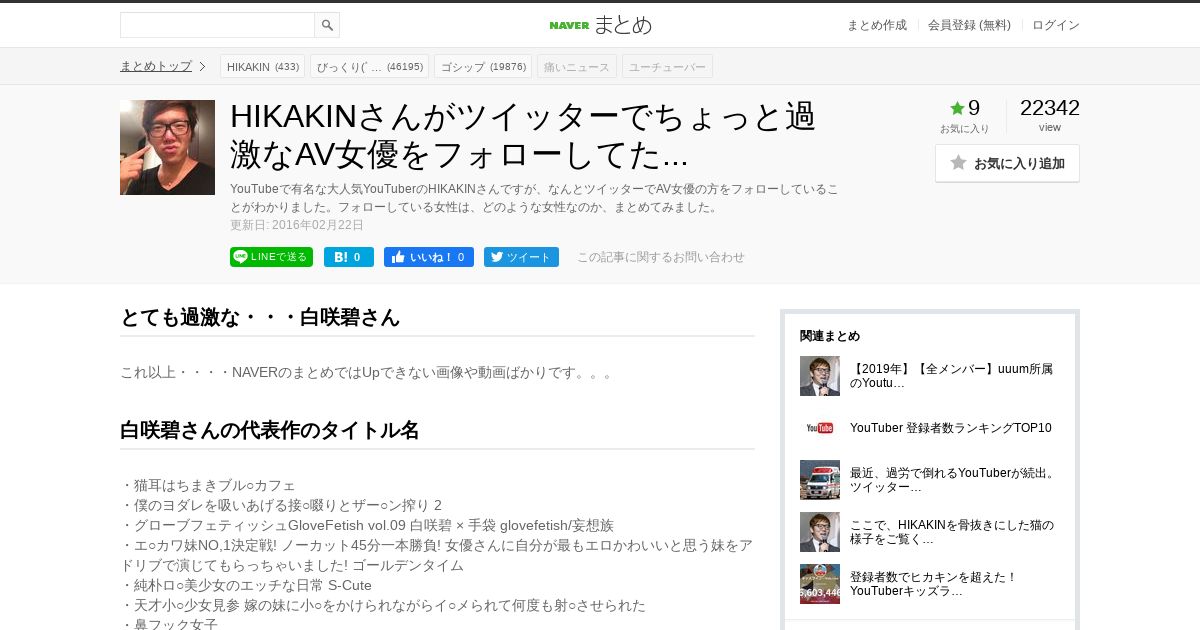This screenshot has width=1200, height=630.
Task: Select the HIKAKIN (433) tag
Action: 263,67
